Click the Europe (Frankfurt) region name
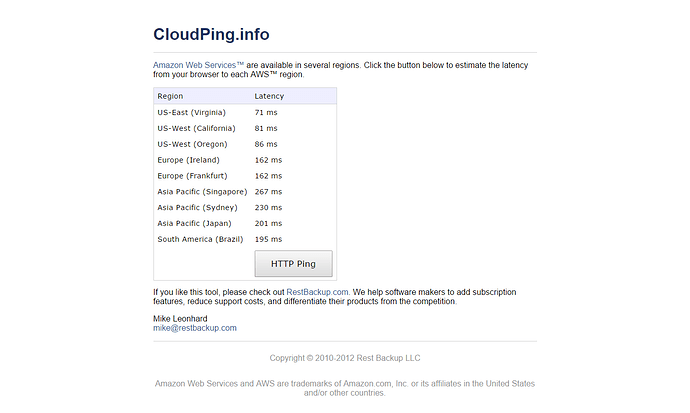This screenshot has width=690, height=413. pyautogui.click(x=192, y=176)
